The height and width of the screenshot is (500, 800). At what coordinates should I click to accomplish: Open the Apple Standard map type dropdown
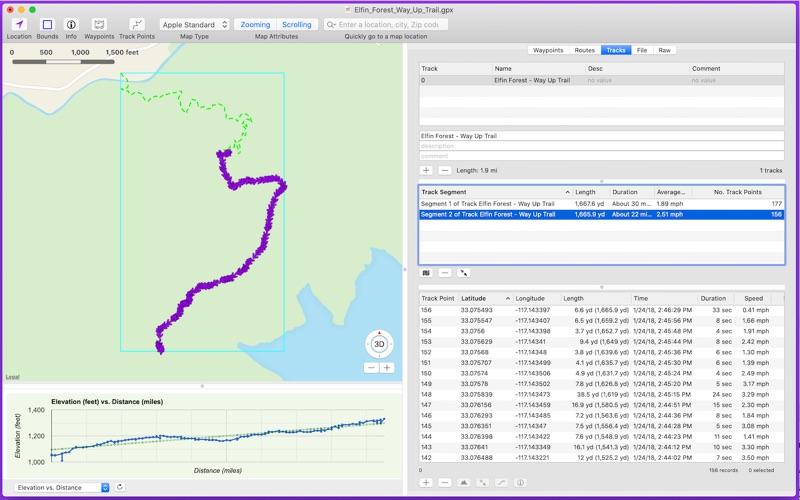[x=194, y=24]
